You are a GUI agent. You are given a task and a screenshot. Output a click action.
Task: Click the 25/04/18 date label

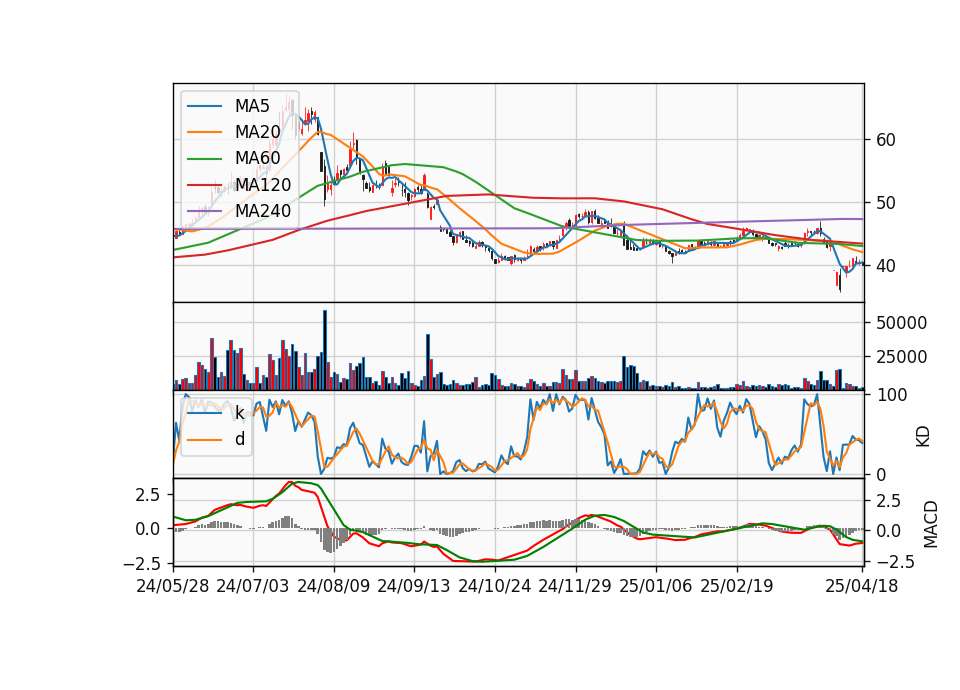click(x=861, y=586)
